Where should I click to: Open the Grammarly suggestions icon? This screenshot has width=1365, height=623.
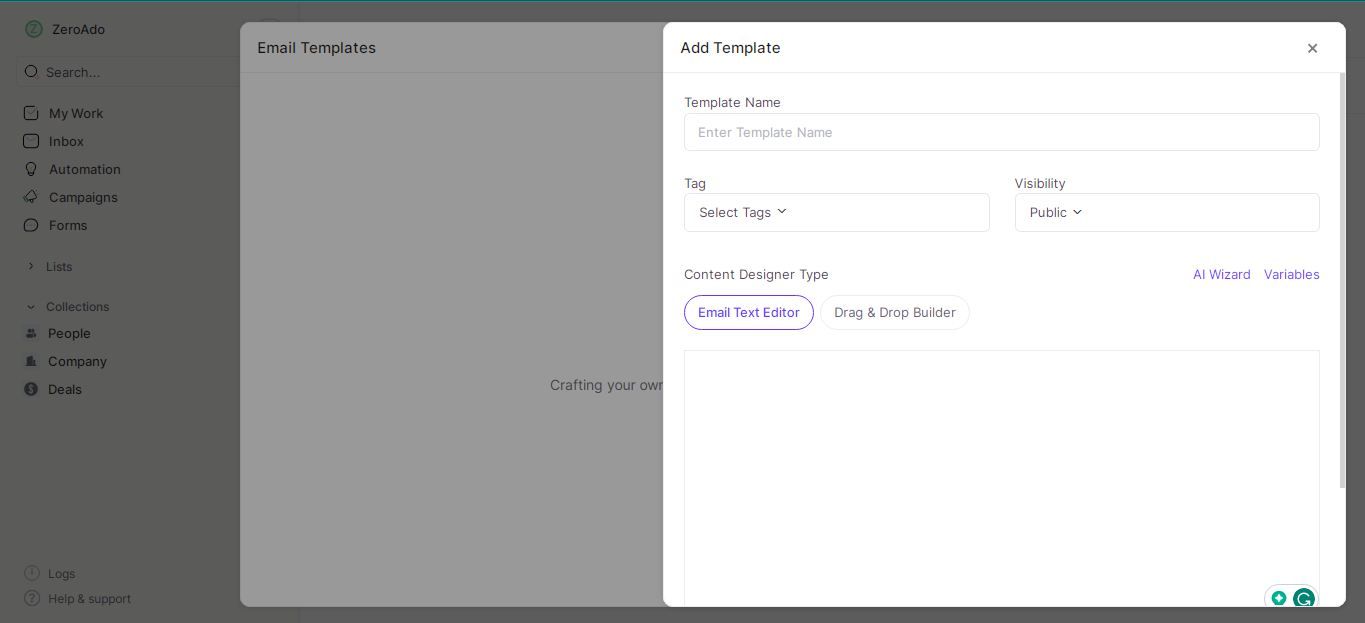tap(1304, 599)
